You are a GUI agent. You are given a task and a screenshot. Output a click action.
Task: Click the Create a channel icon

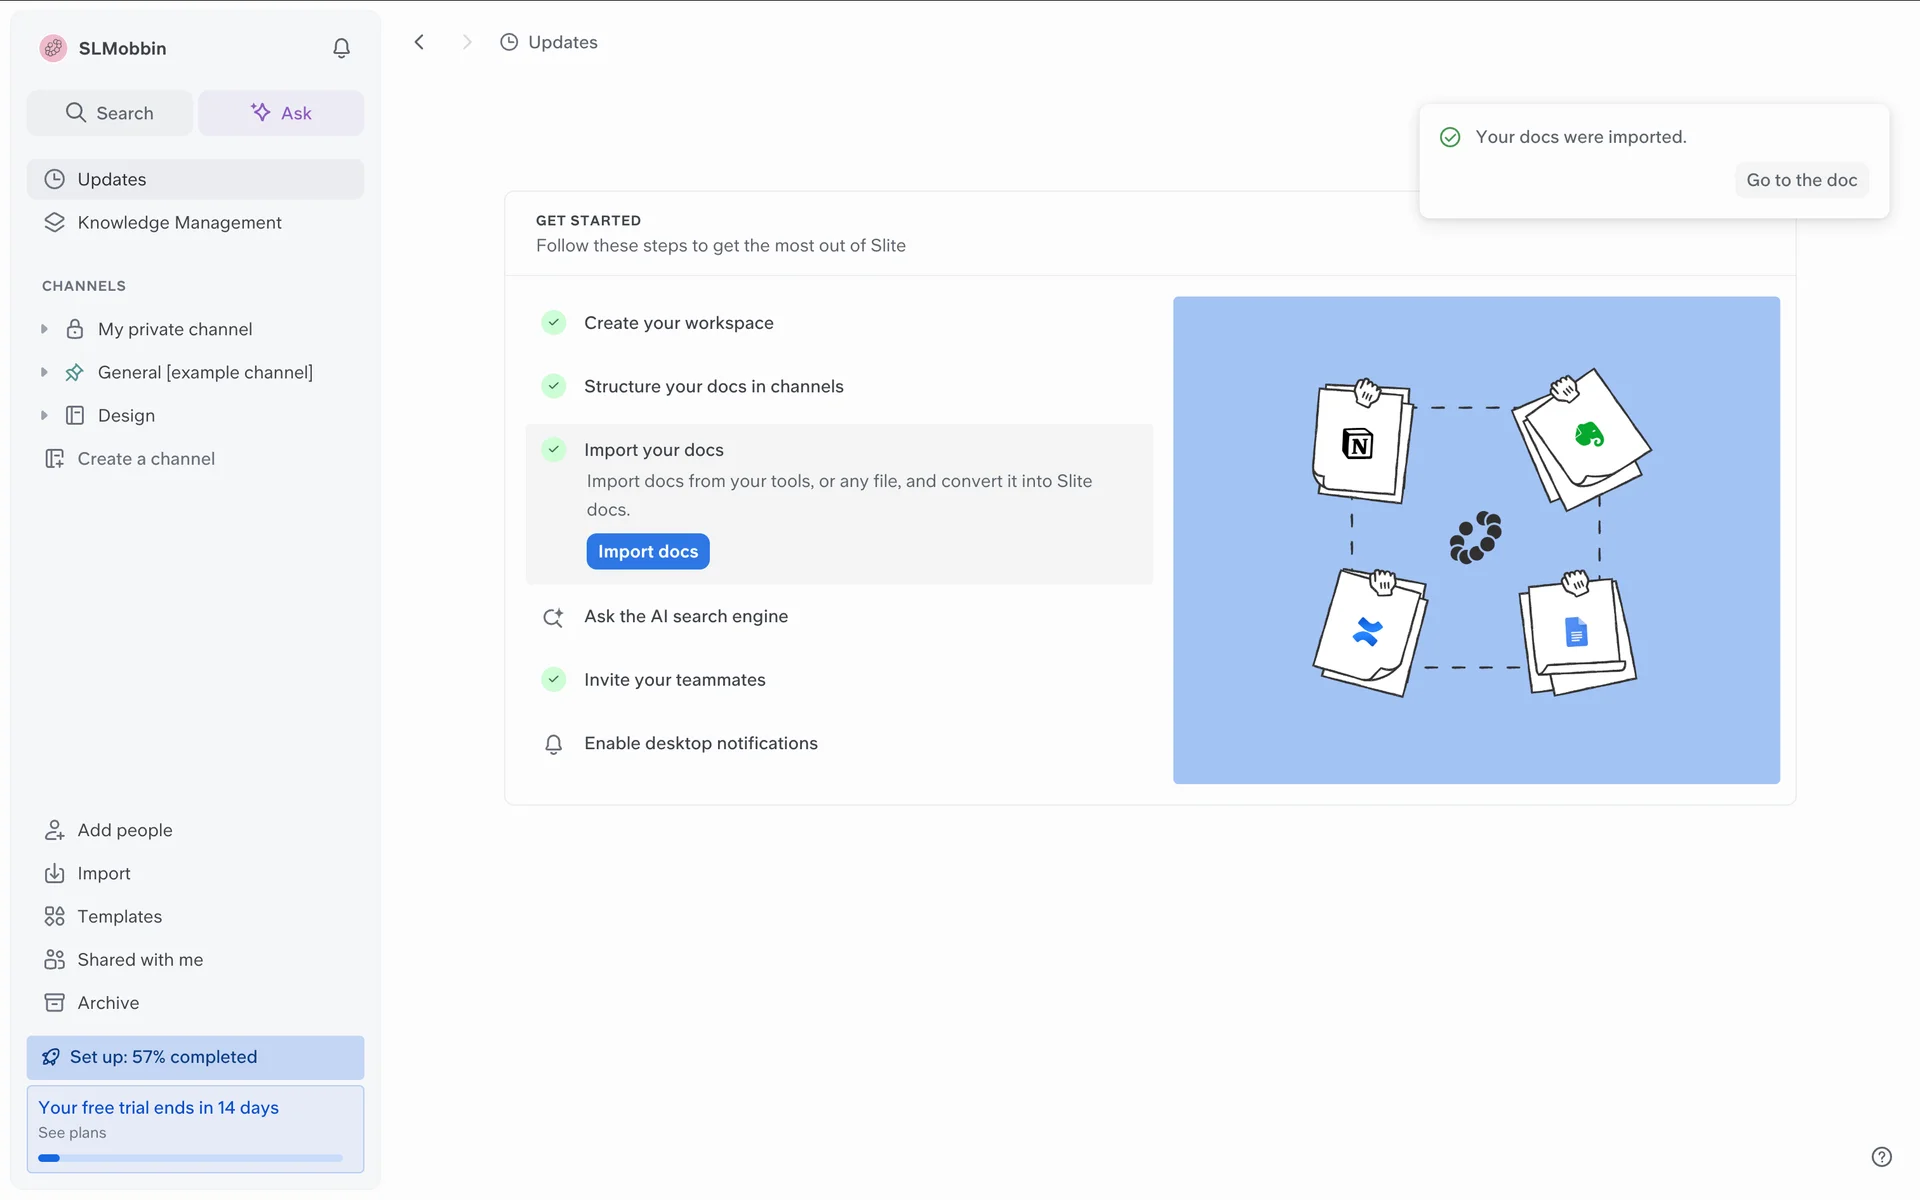click(55, 459)
